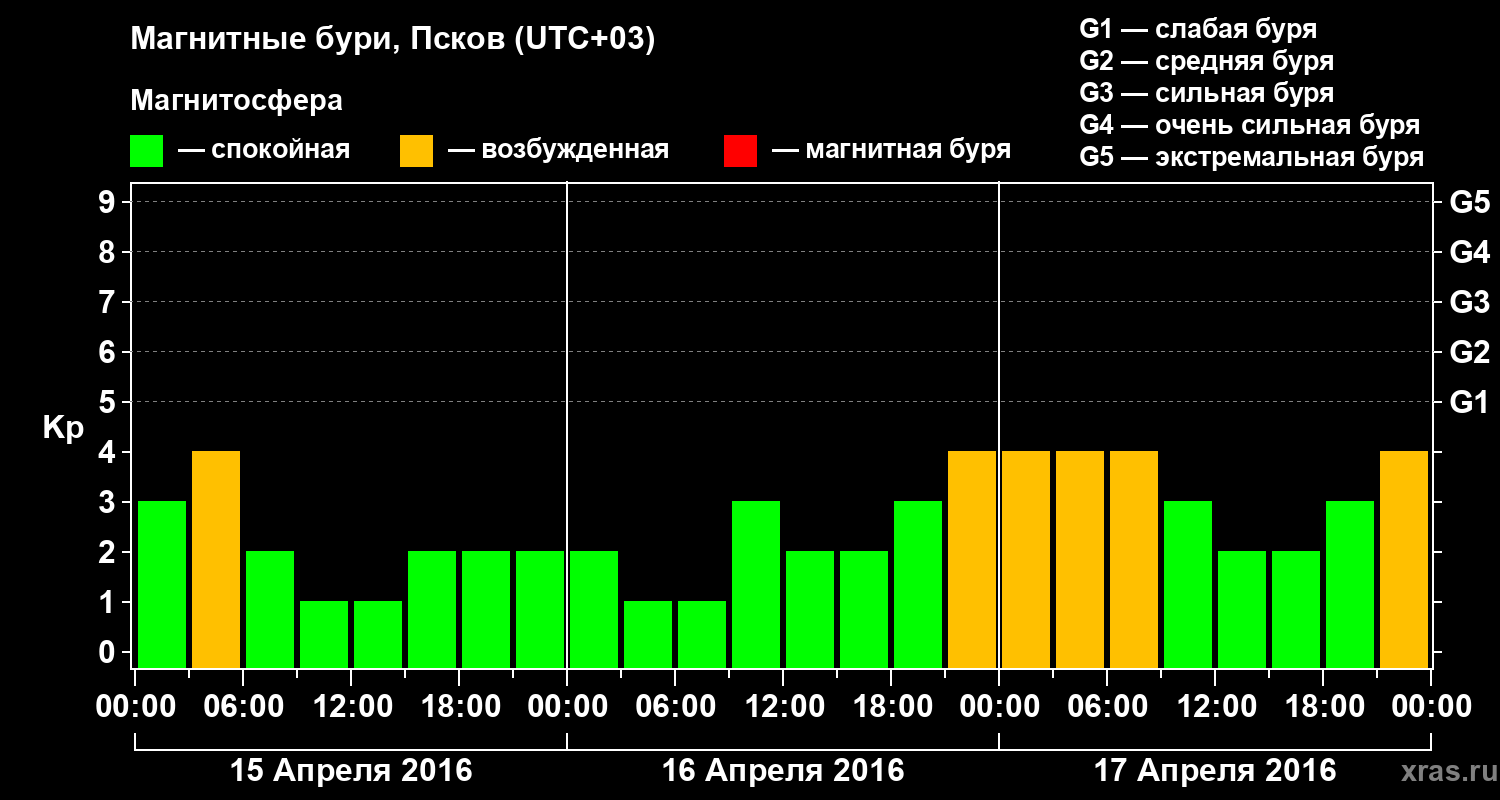Viewport: 1500px width, 800px height.
Task: Click the green calm magnetosphere legend swatch
Action: [x=146, y=151]
